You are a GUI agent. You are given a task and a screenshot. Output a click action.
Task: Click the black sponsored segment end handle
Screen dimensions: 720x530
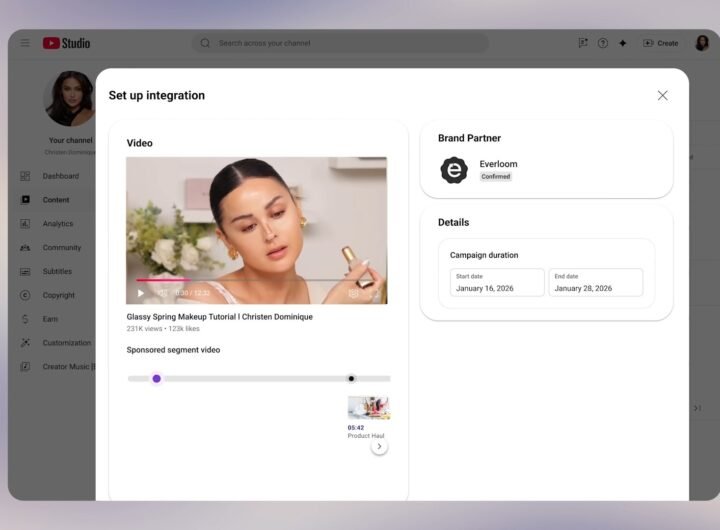(x=351, y=378)
